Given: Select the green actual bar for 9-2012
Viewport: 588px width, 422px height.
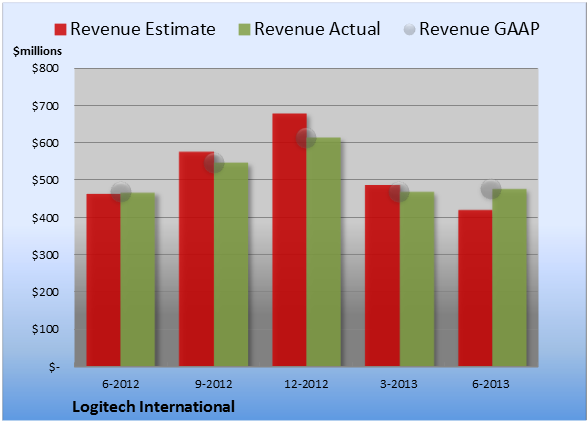Looking at the screenshot, I should [231, 264].
